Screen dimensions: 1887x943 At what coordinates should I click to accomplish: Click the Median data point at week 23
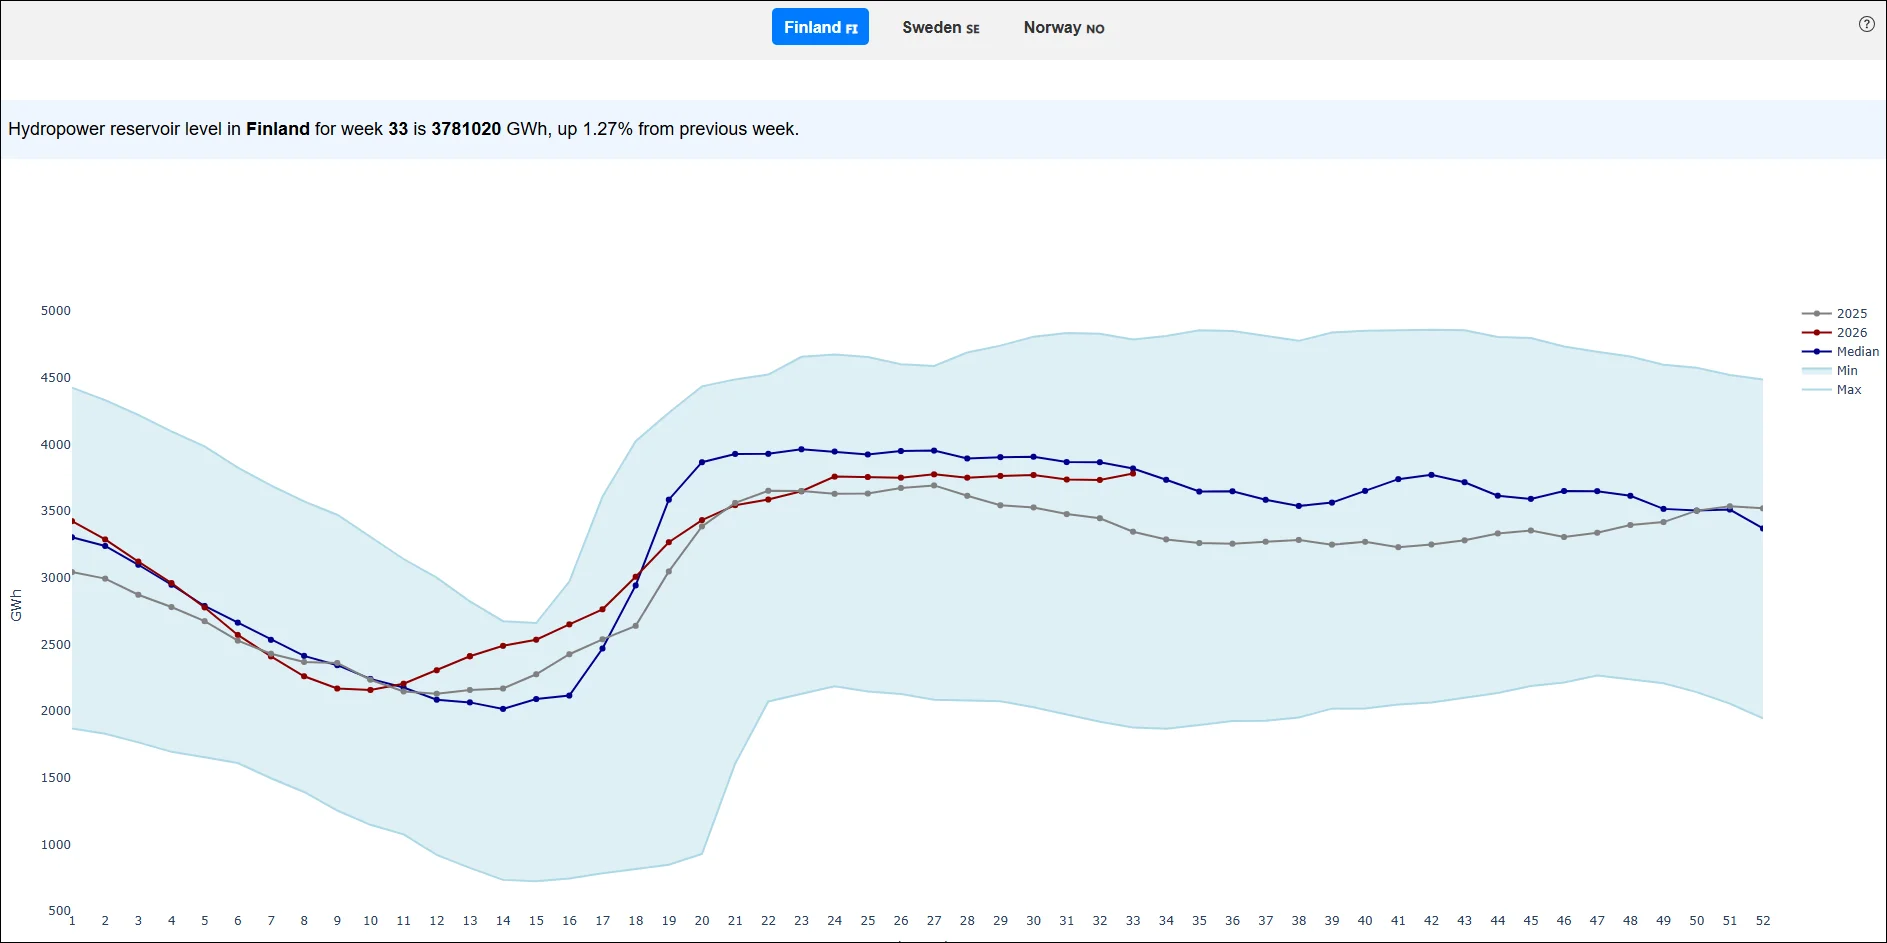click(801, 449)
